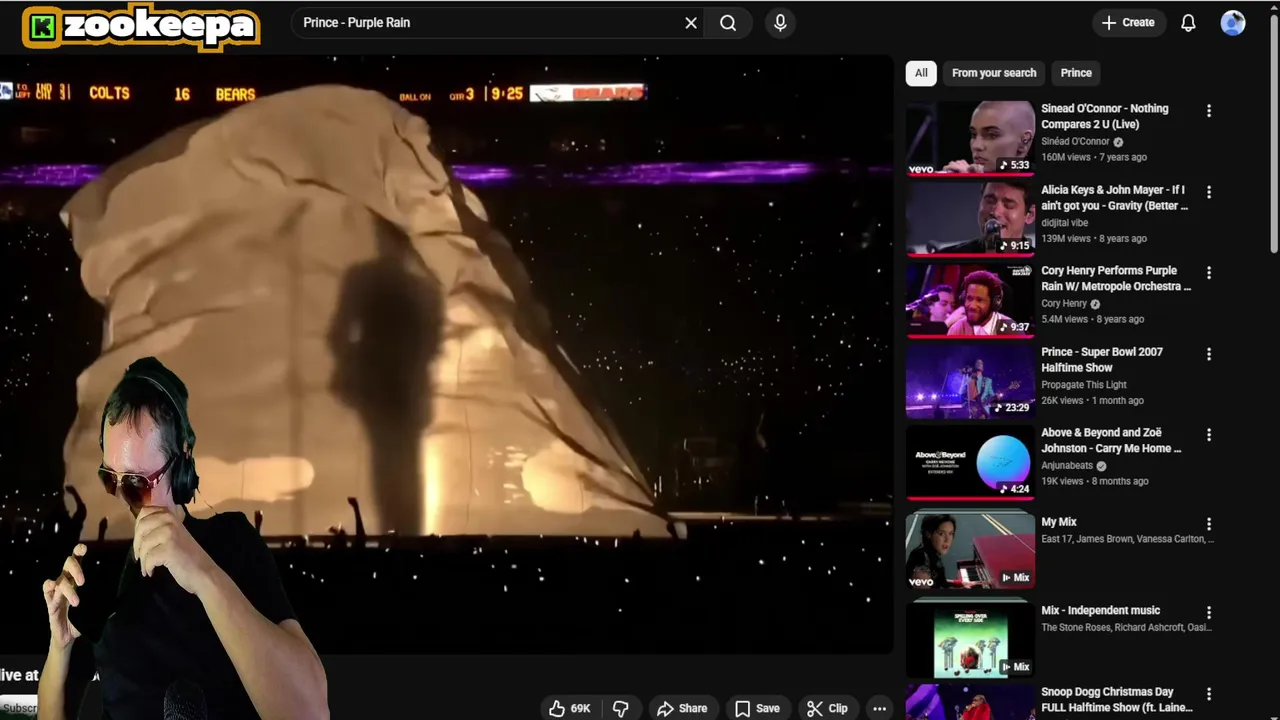Click the Clip button
This screenshot has height=720, width=1280.
pos(827,708)
